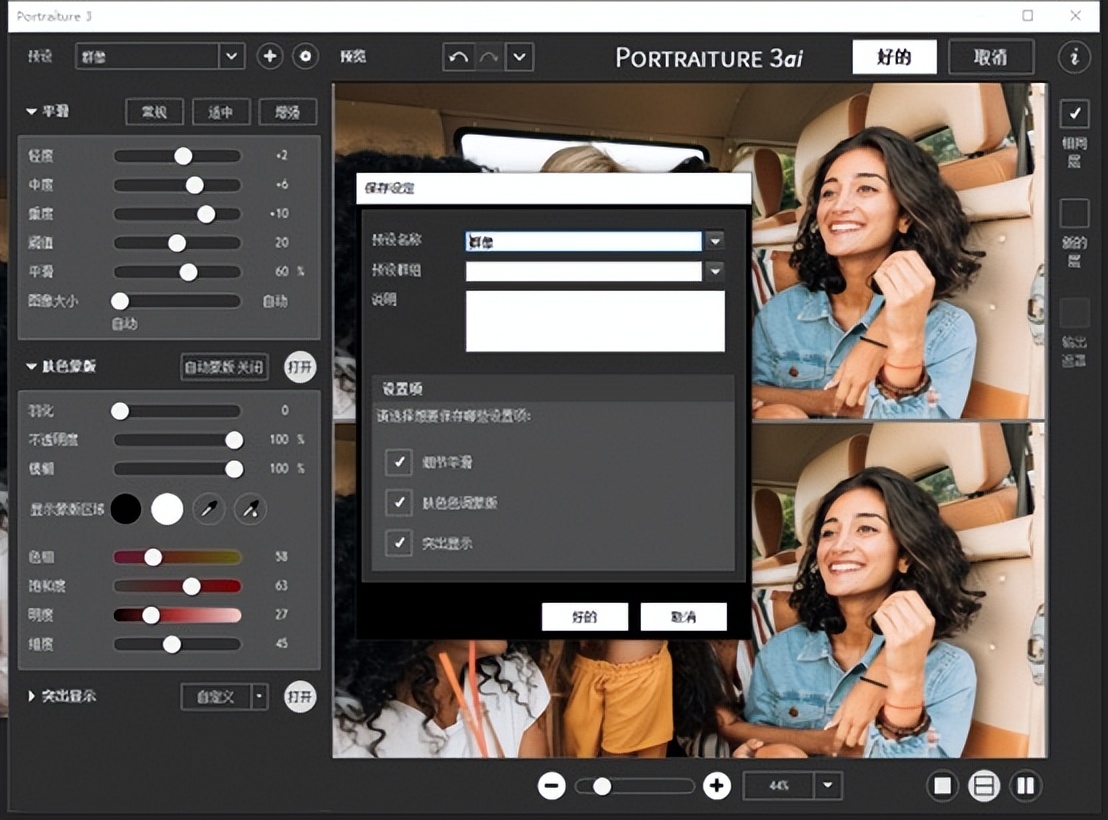This screenshot has height=820, width=1108.
Task: Open the 预设名称 dropdown arrow
Action: pyautogui.click(x=714, y=241)
